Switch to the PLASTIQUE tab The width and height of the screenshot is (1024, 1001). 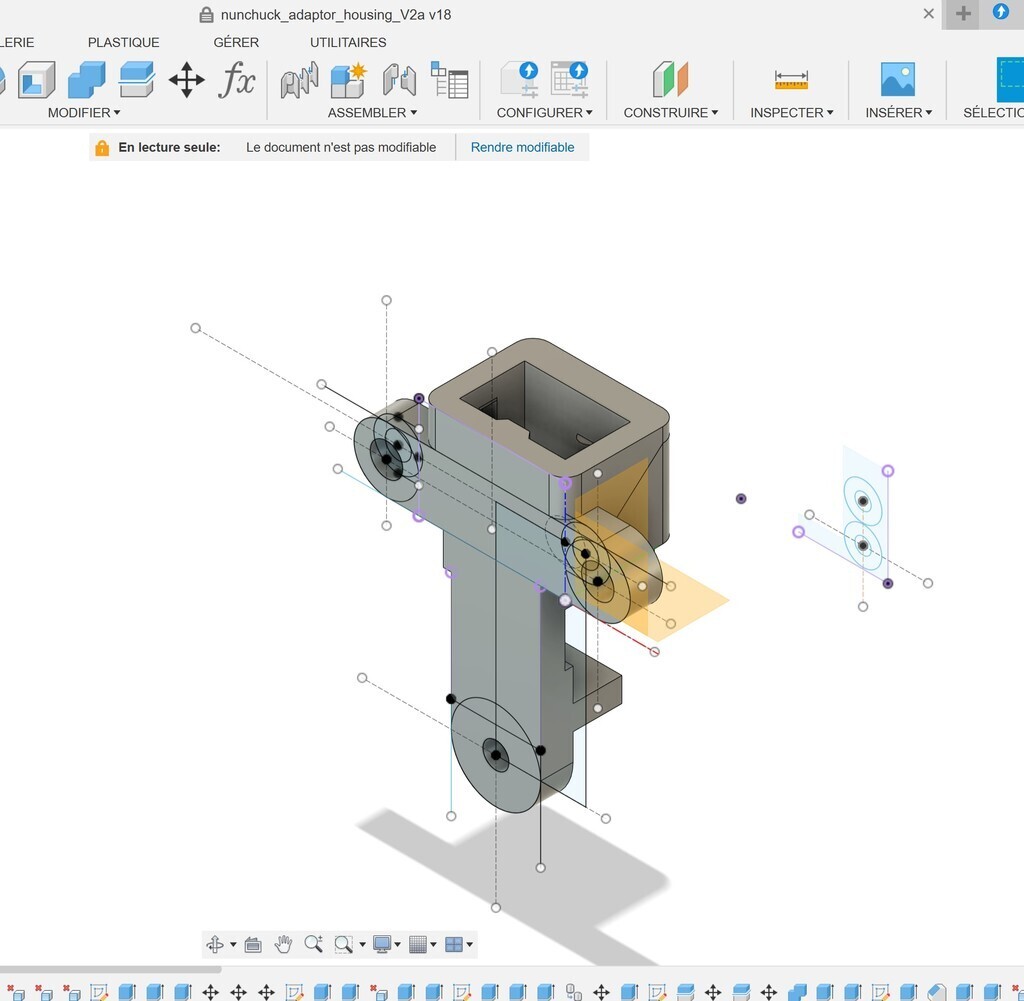point(123,42)
